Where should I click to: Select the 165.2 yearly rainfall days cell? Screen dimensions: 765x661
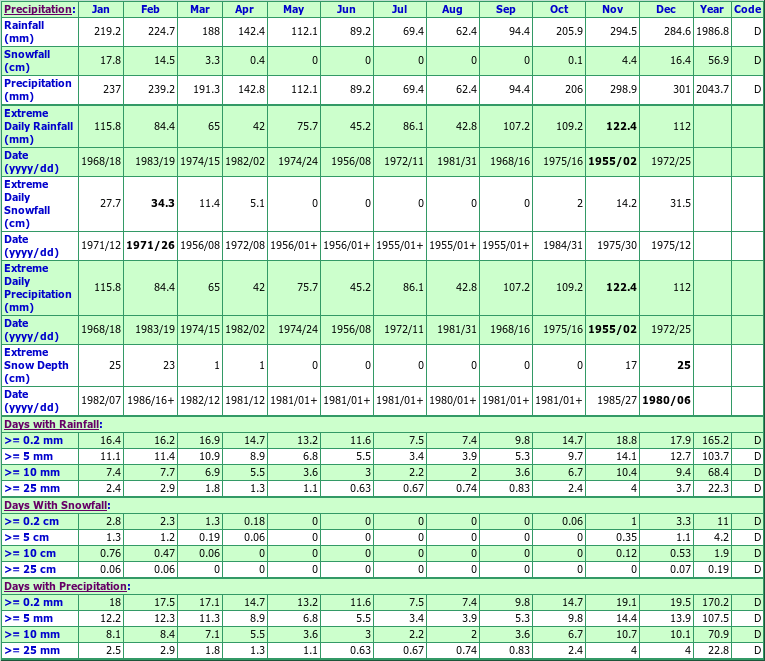(x=714, y=440)
